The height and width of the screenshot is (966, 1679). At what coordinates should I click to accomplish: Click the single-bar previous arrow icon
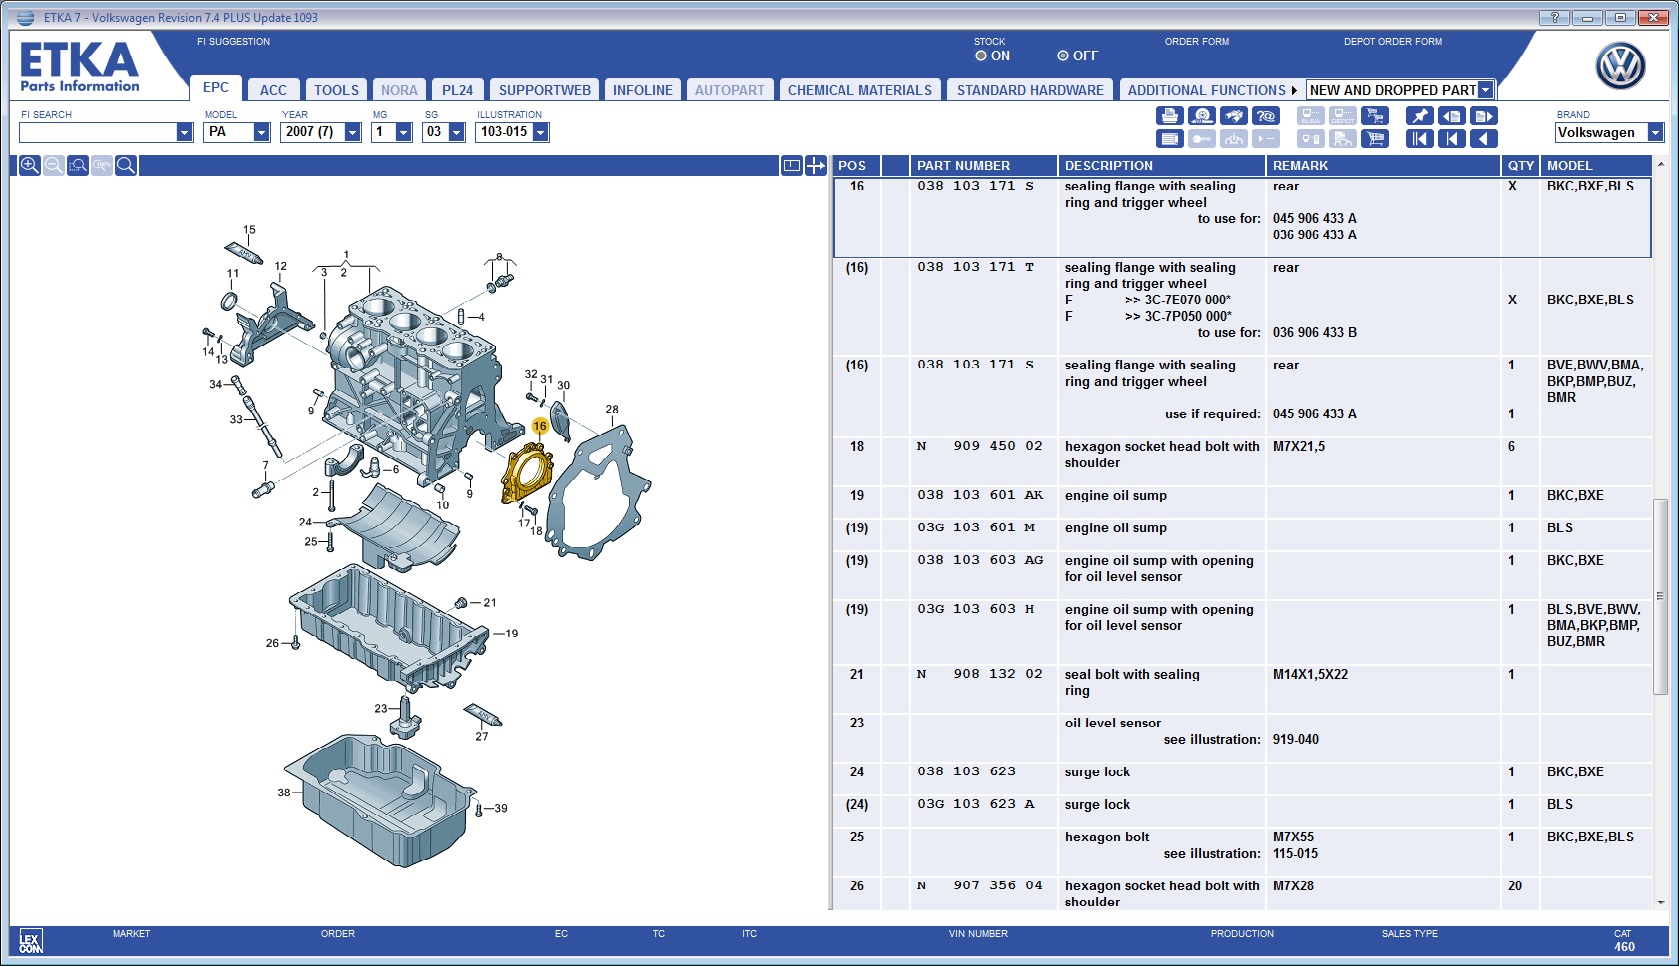coord(1452,139)
